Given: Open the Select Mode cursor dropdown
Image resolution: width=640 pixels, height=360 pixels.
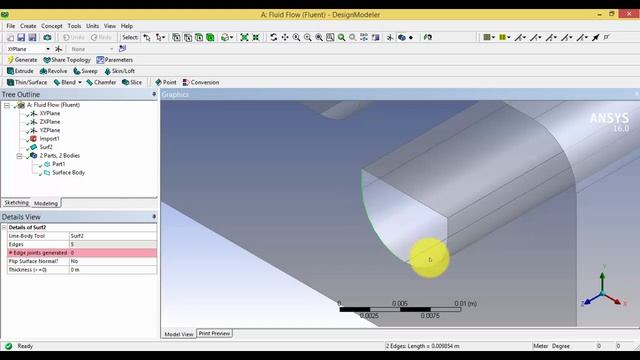Looking at the screenshot, I should 161,38.
